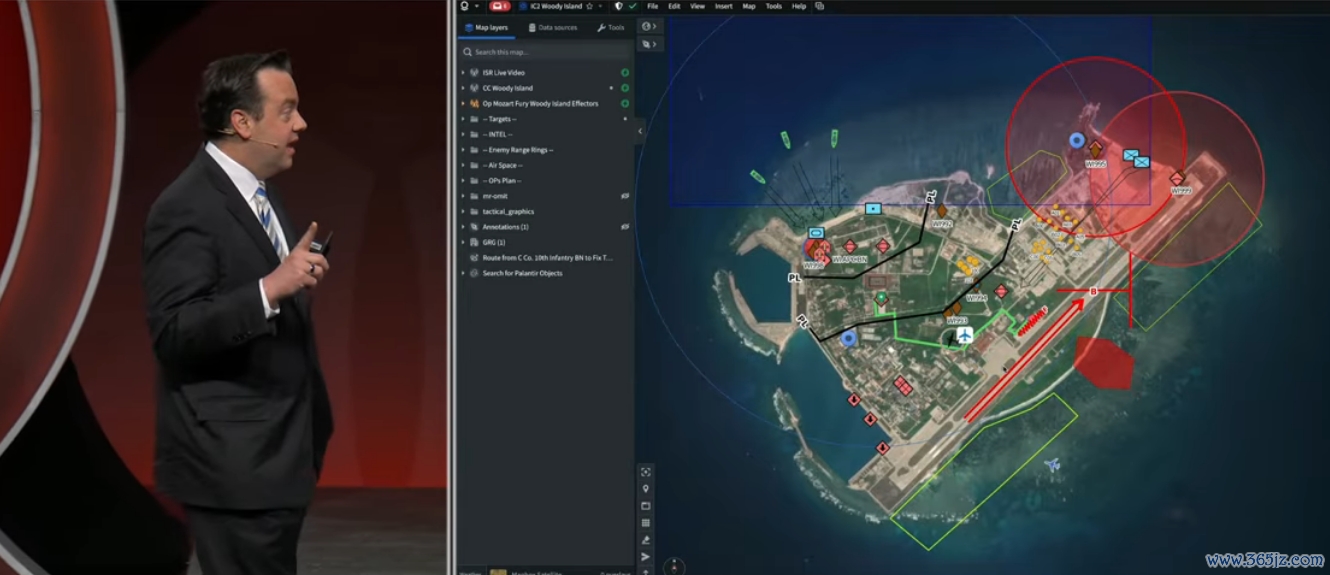The image size is (1330, 575).
Task: Select the red four-diamond cluster hostile symbol
Action: click(x=903, y=385)
